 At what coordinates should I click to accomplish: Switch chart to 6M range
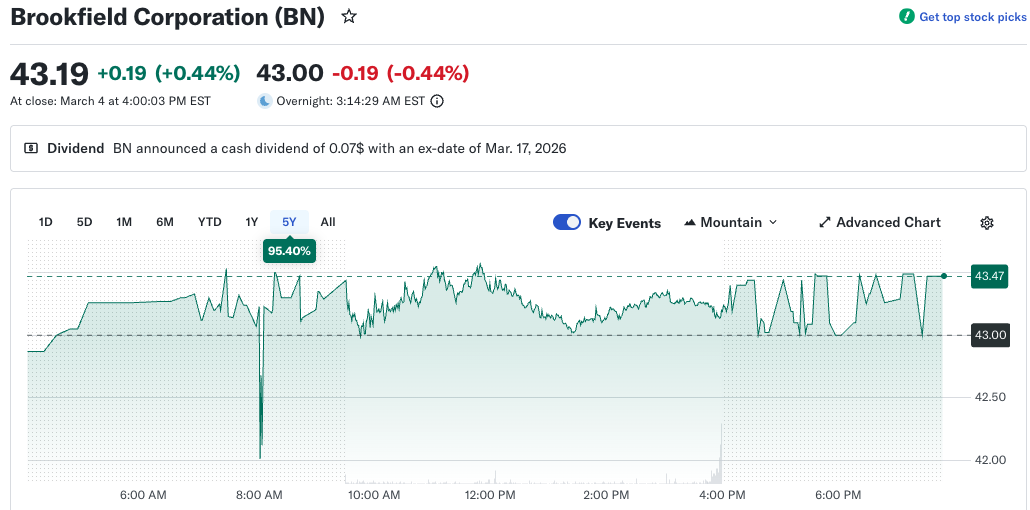pyautogui.click(x=165, y=222)
